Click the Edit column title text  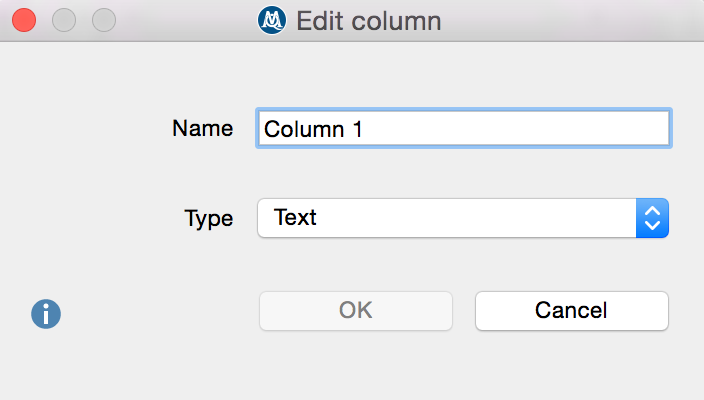[368, 20]
